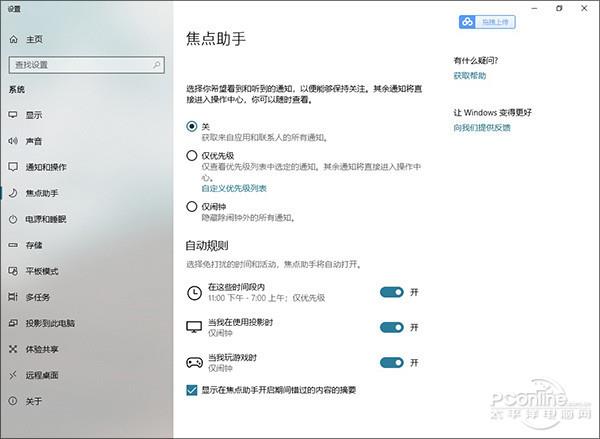Click the cloud upload 拖拽上传 button
The width and height of the screenshot is (600, 439).
click(x=487, y=22)
